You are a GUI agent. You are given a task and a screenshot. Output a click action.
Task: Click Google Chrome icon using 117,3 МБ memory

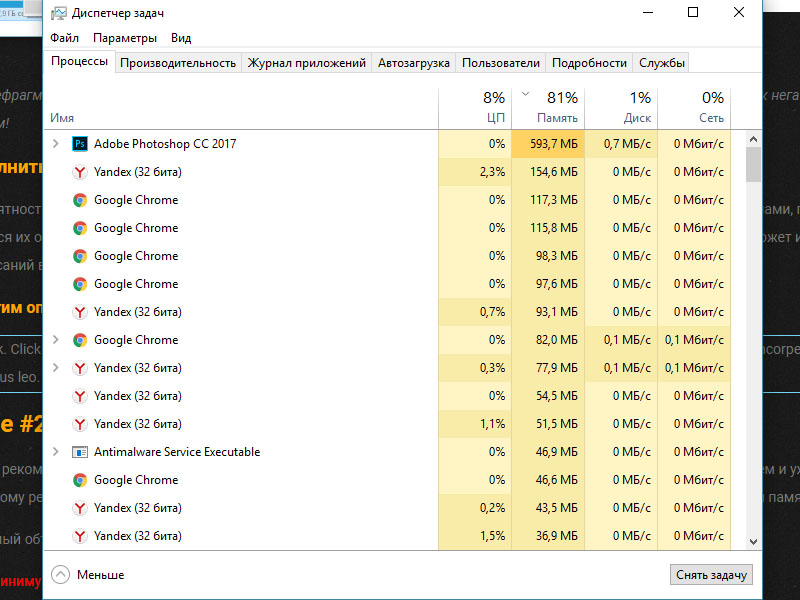click(80, 200)
